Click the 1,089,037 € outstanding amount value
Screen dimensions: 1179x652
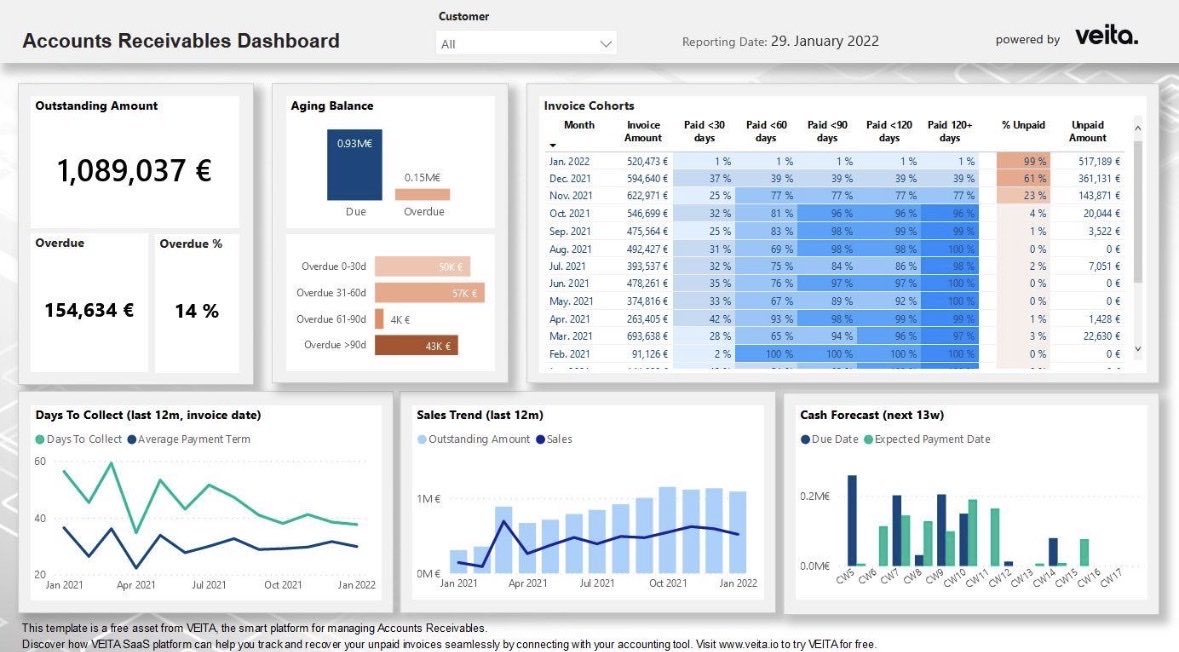point(135,171)
